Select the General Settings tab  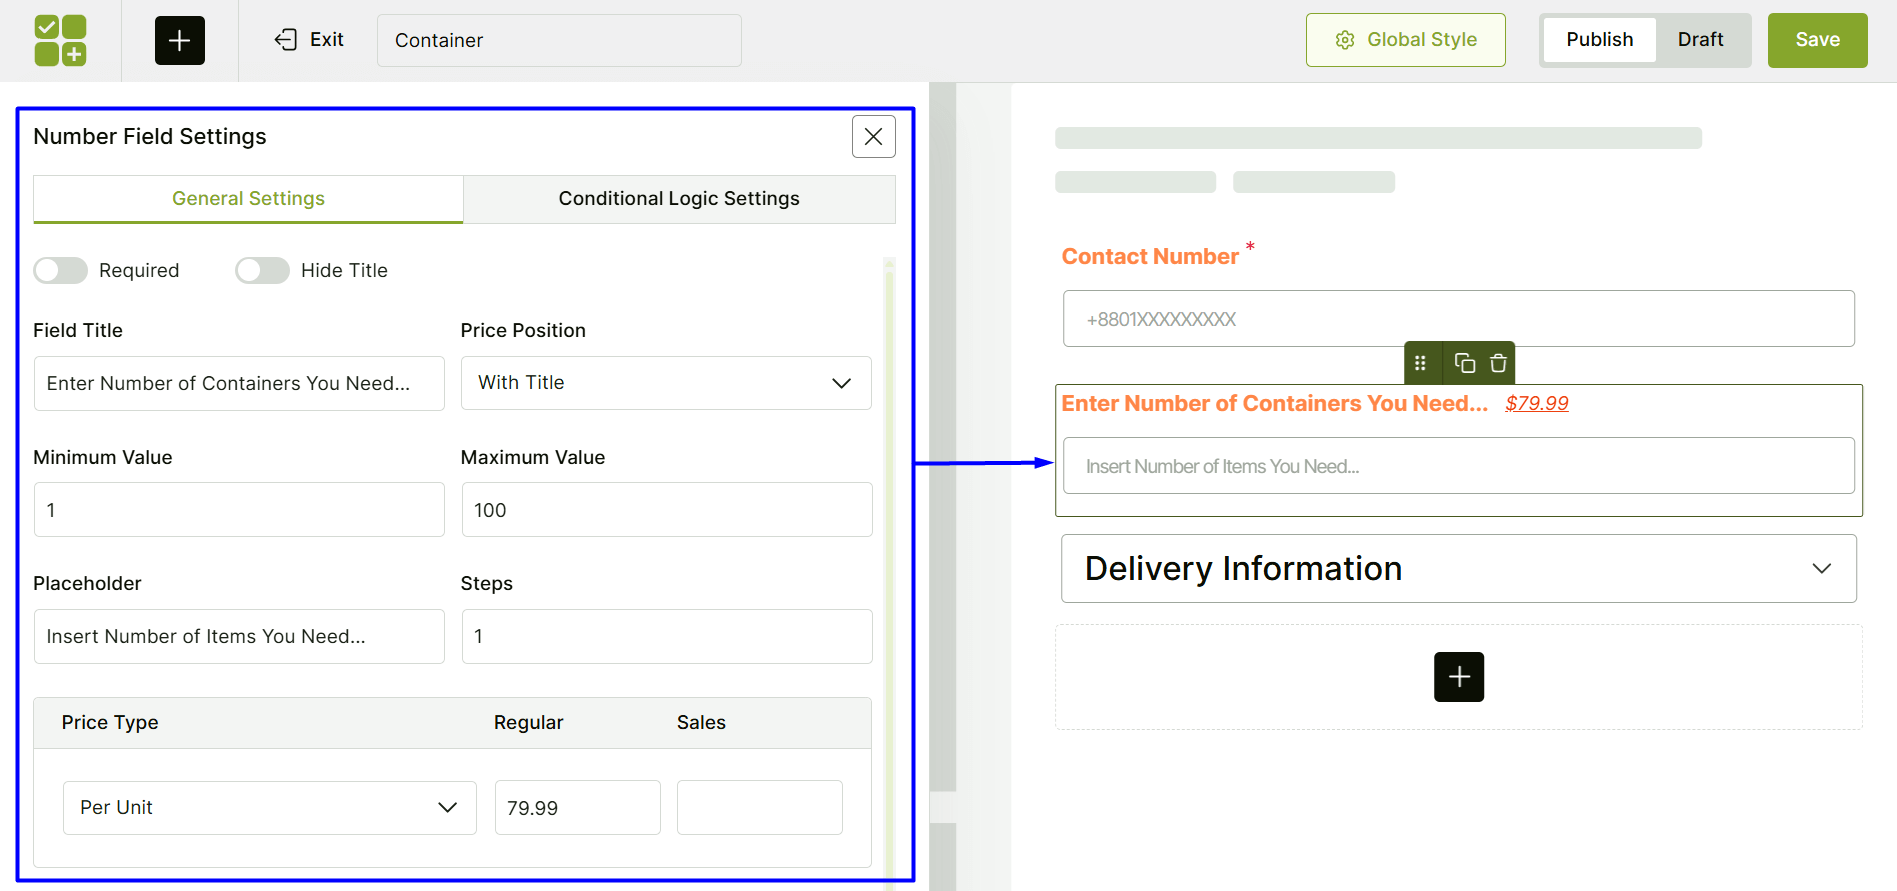tap(248, 199)
